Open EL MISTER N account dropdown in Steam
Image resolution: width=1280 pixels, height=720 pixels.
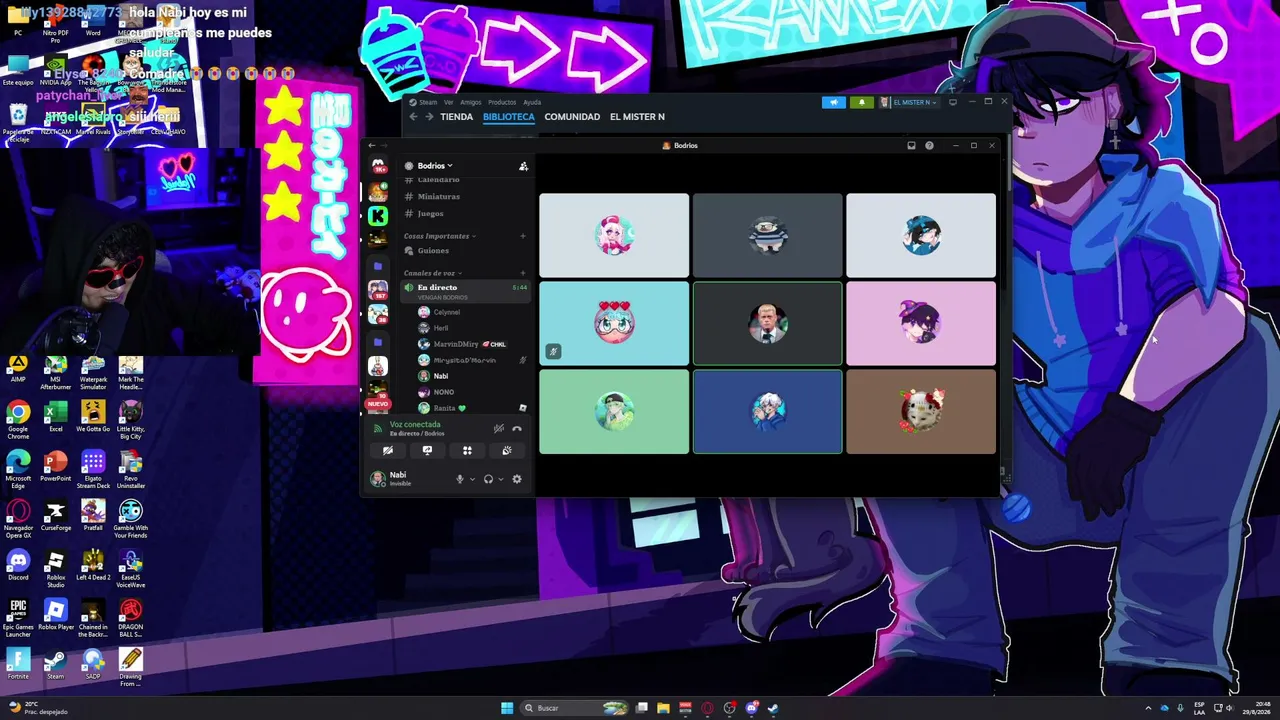point(908,102)
